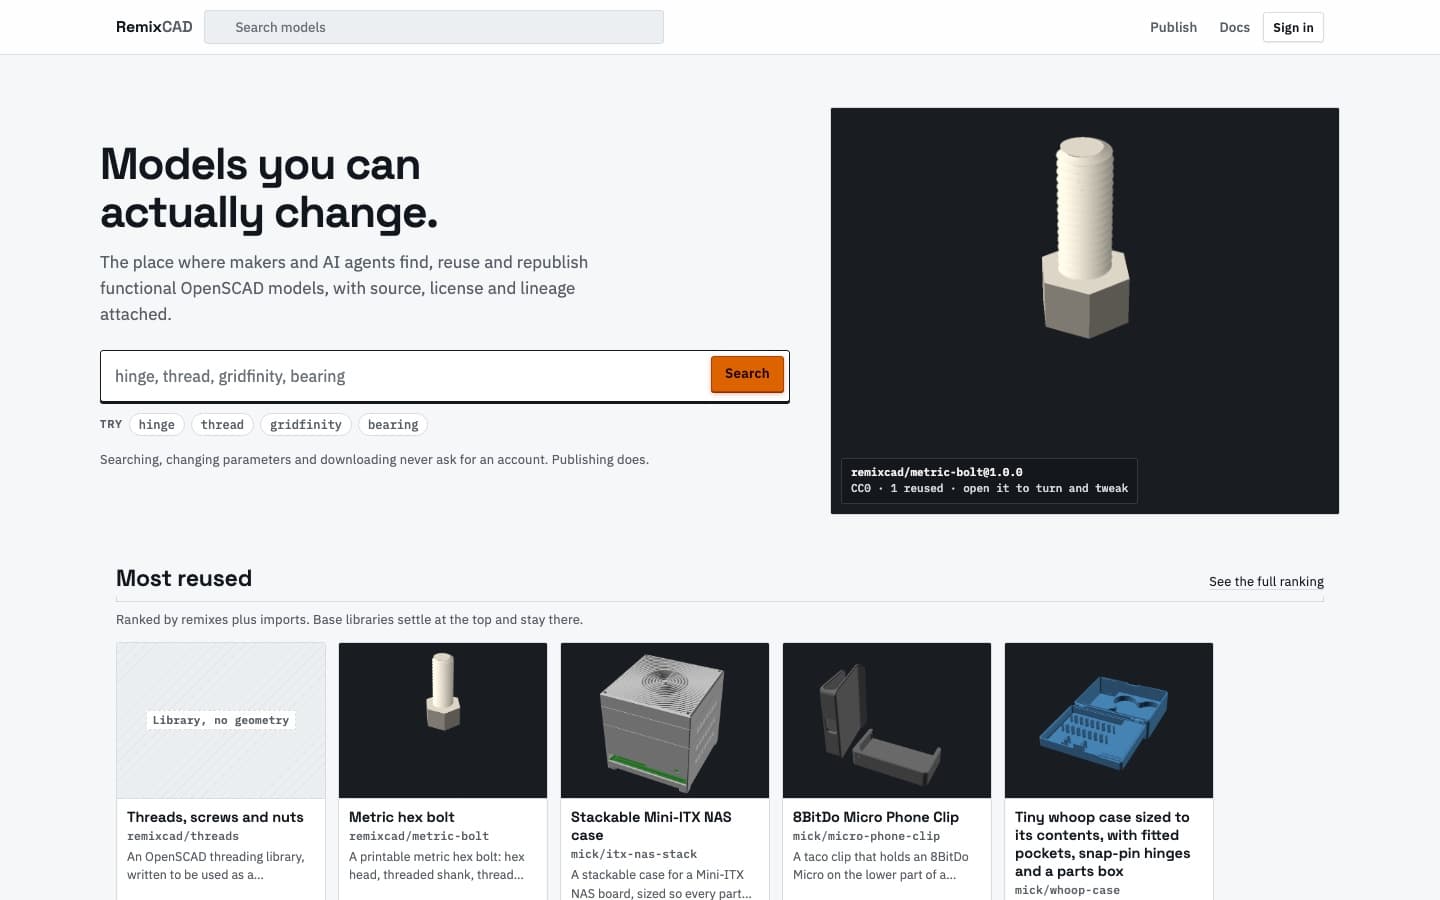This screenshot has width=1440, height=900.
Task: Open Threads, screws and nuts title
Action: coord(215,817)
